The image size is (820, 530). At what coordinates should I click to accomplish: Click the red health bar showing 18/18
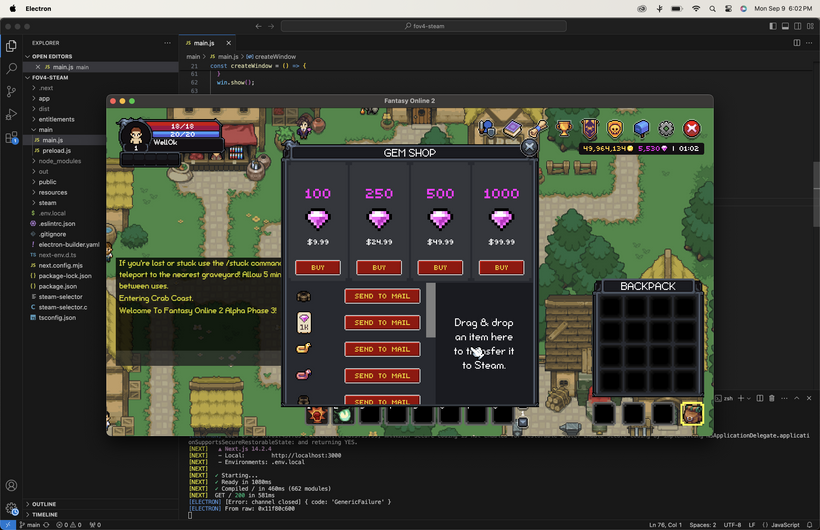point(182,126)
